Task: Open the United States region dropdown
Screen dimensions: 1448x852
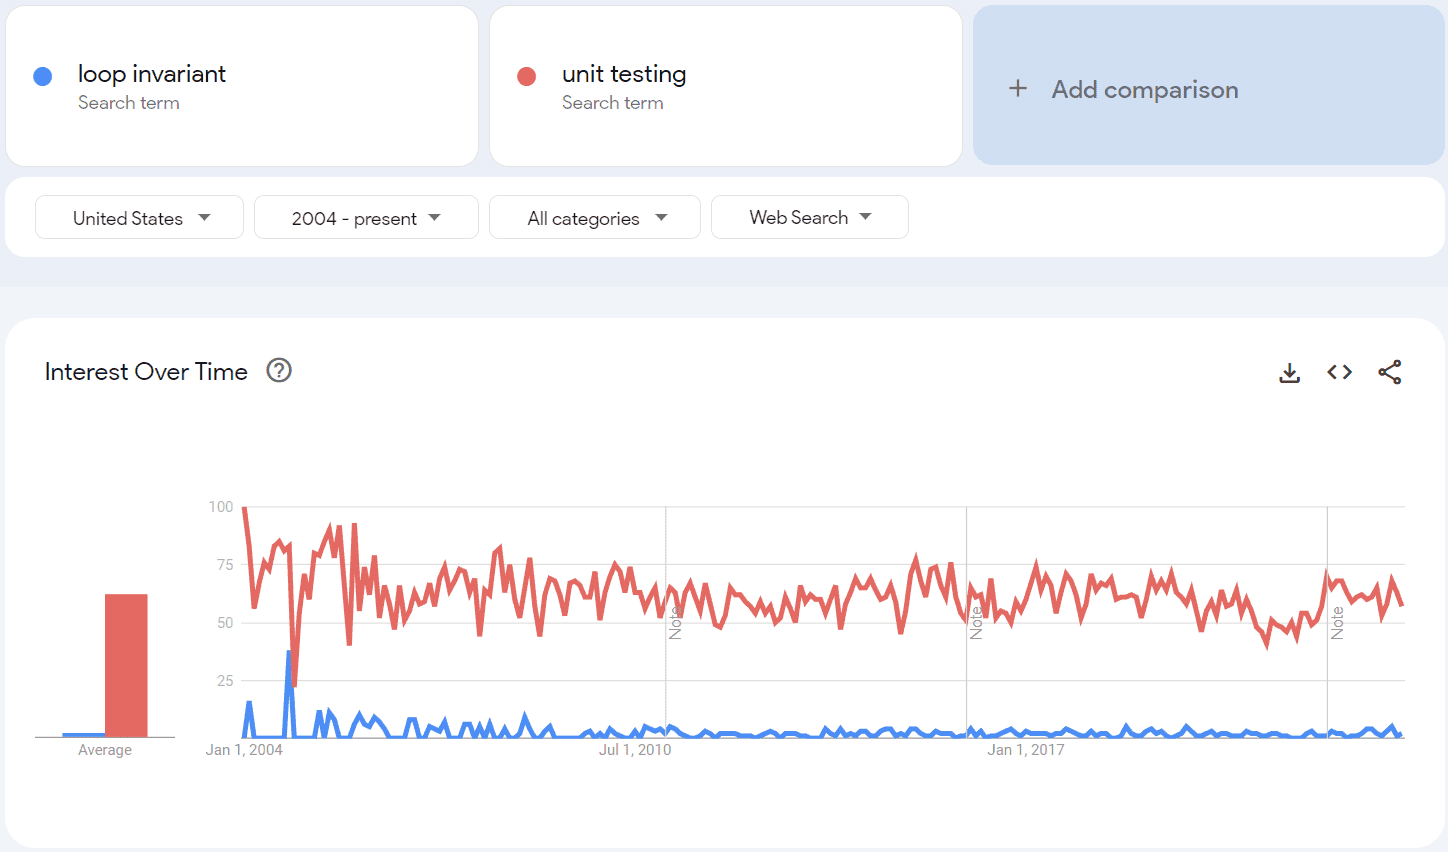Action: [139, 217]
